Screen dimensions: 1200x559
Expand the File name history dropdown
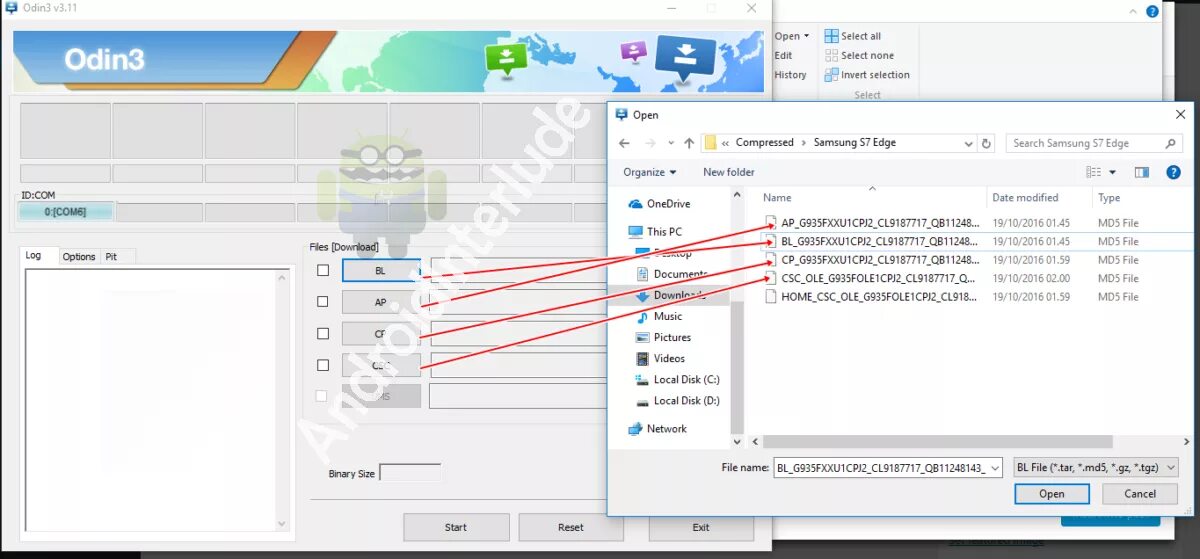994,467
